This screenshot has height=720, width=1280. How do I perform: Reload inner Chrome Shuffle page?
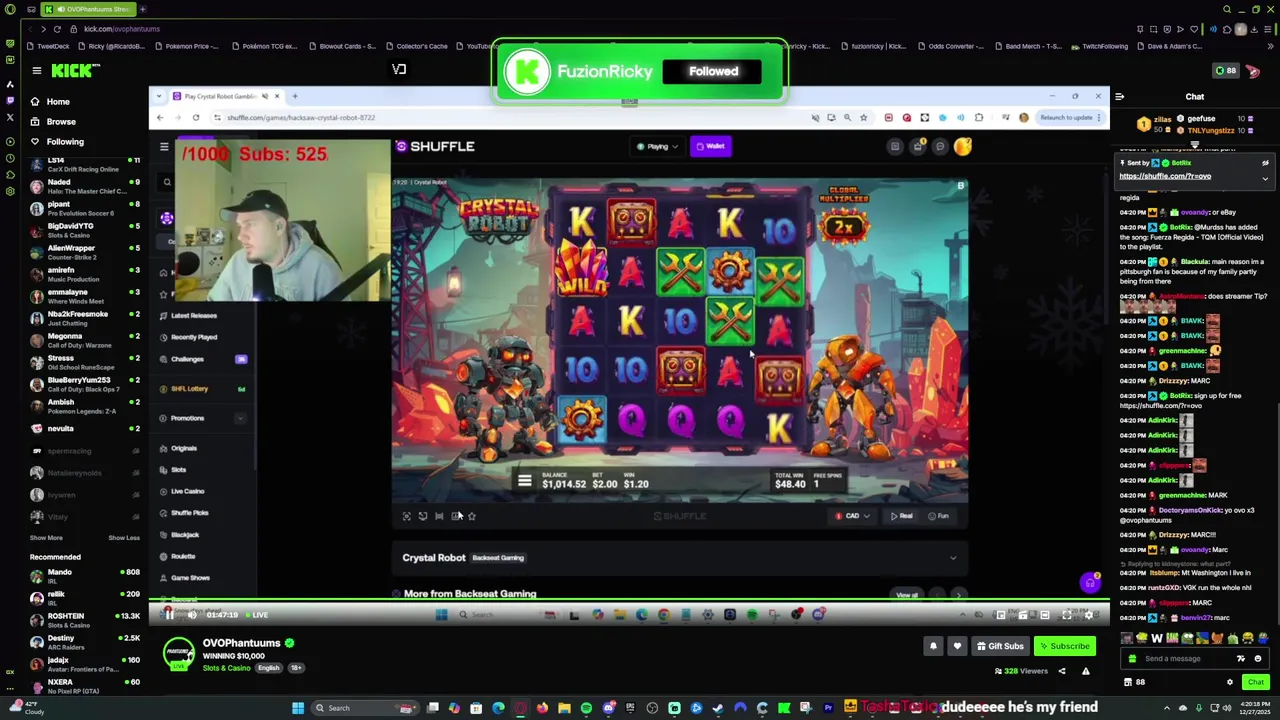pyautogui.click(x=196, y=118)
